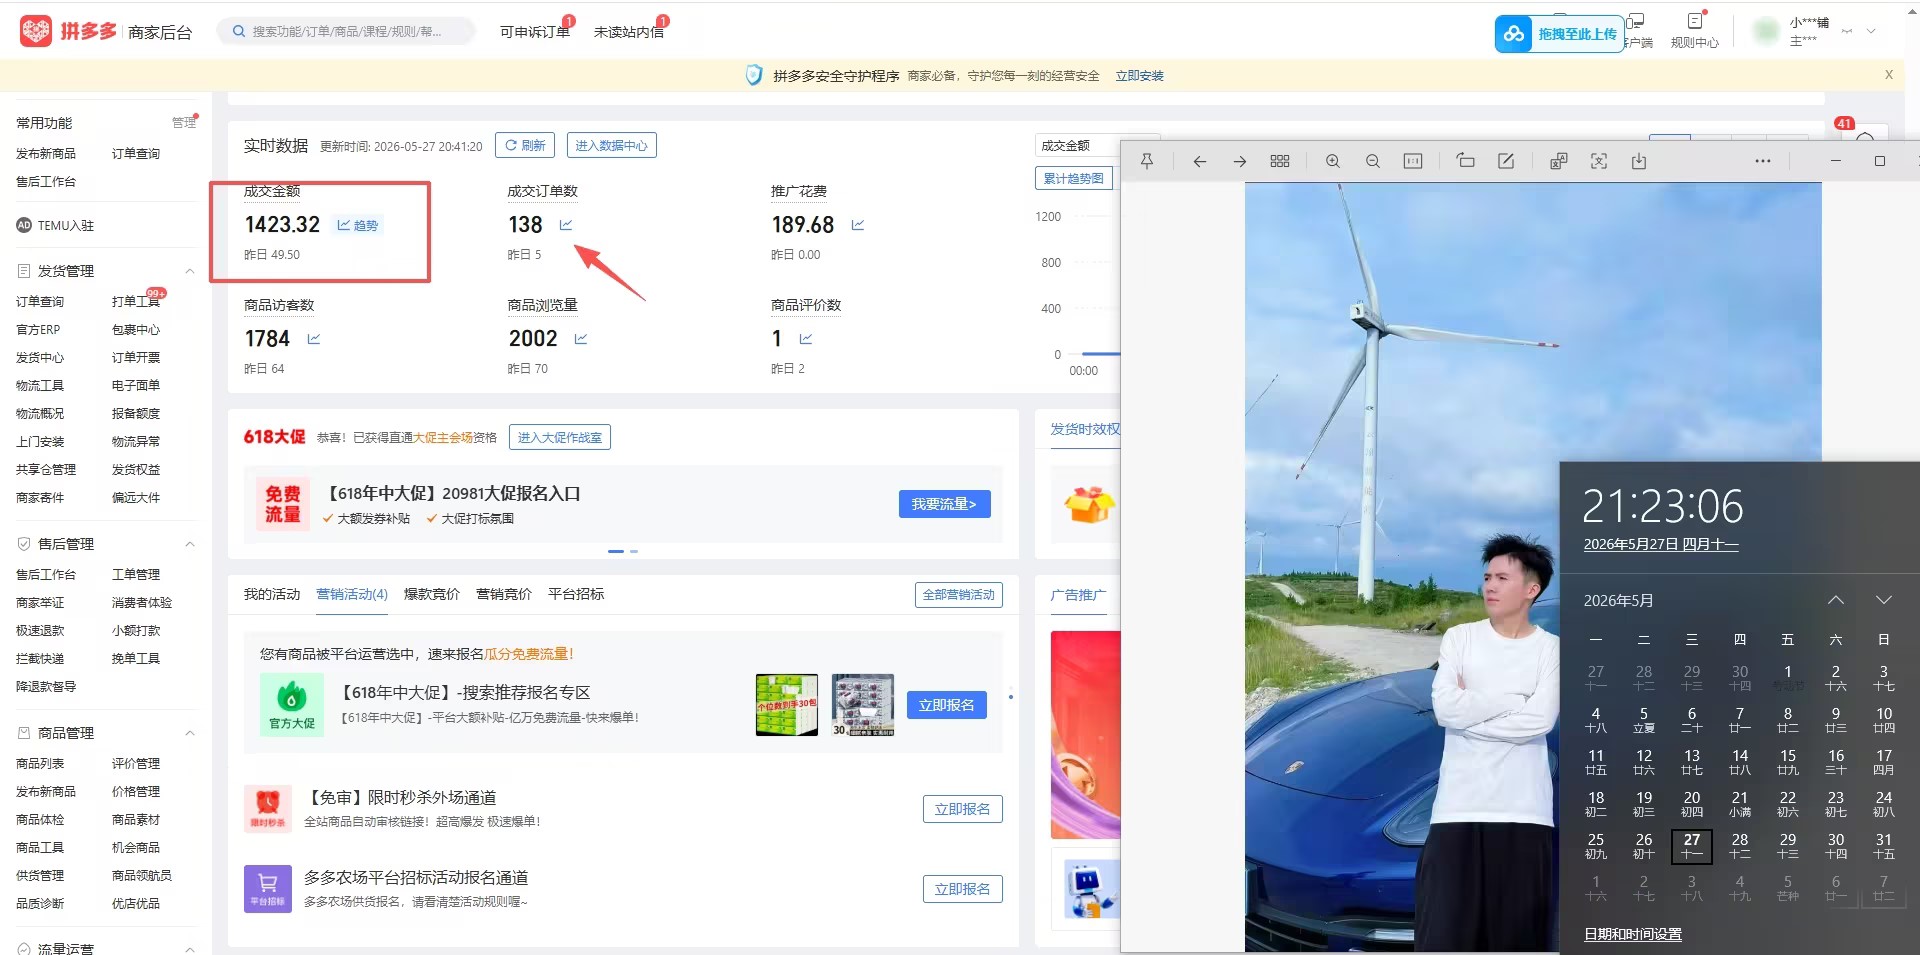Open TEMU入驻 in the sidebar
The height and width of the screenshot is (955, 1920).
65,226
